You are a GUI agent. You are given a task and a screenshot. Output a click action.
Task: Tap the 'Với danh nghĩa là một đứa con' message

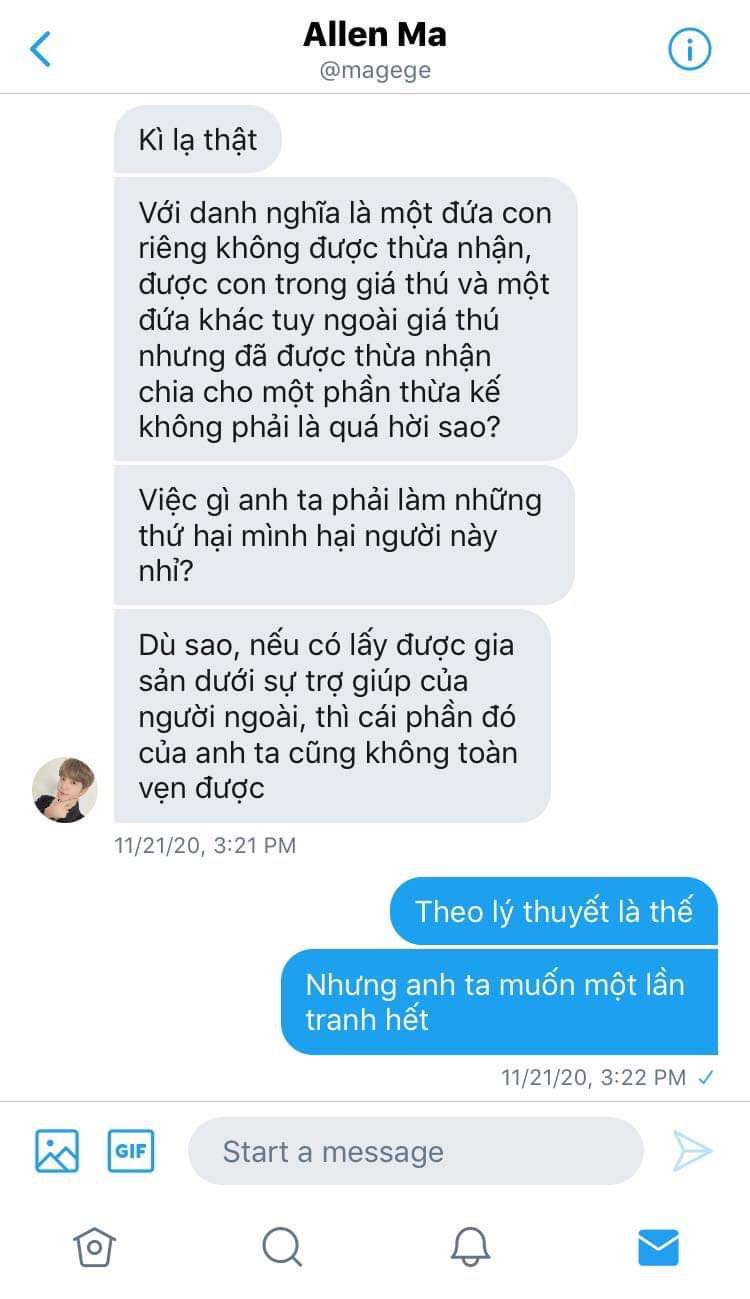coord(346,319)
